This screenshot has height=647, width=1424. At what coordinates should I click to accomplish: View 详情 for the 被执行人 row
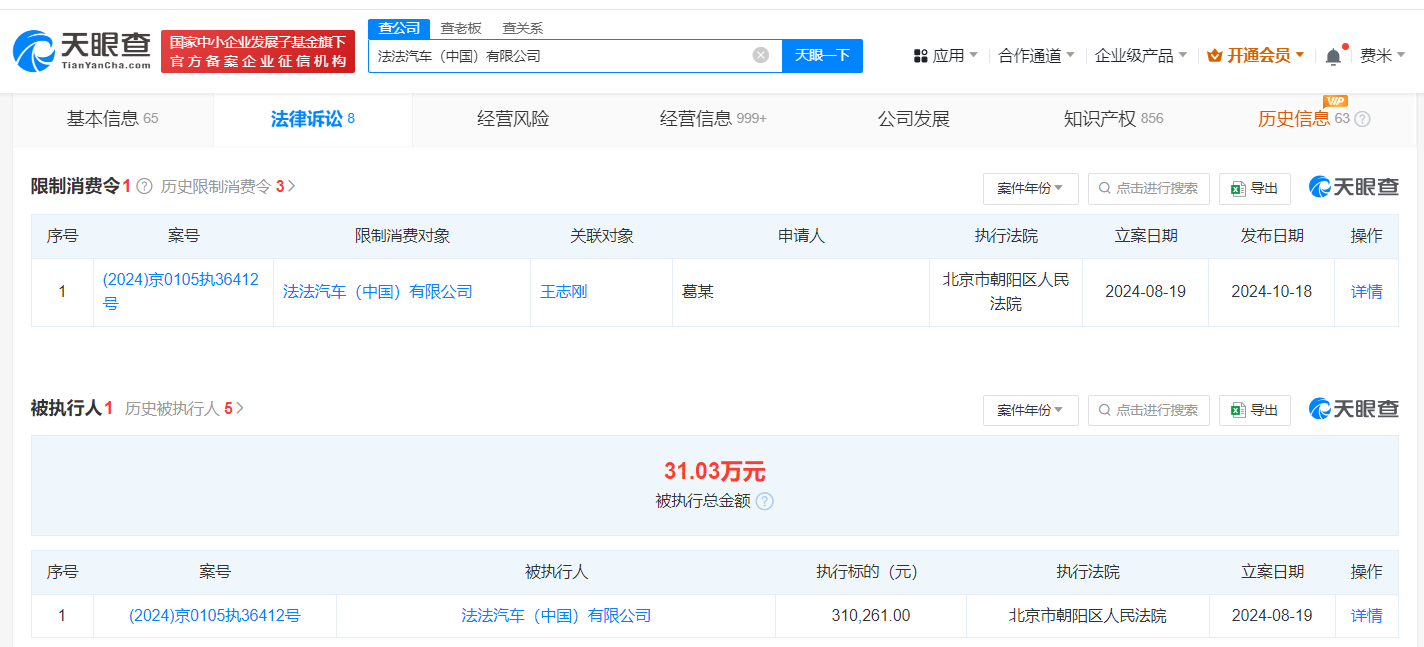point(1366,616)
